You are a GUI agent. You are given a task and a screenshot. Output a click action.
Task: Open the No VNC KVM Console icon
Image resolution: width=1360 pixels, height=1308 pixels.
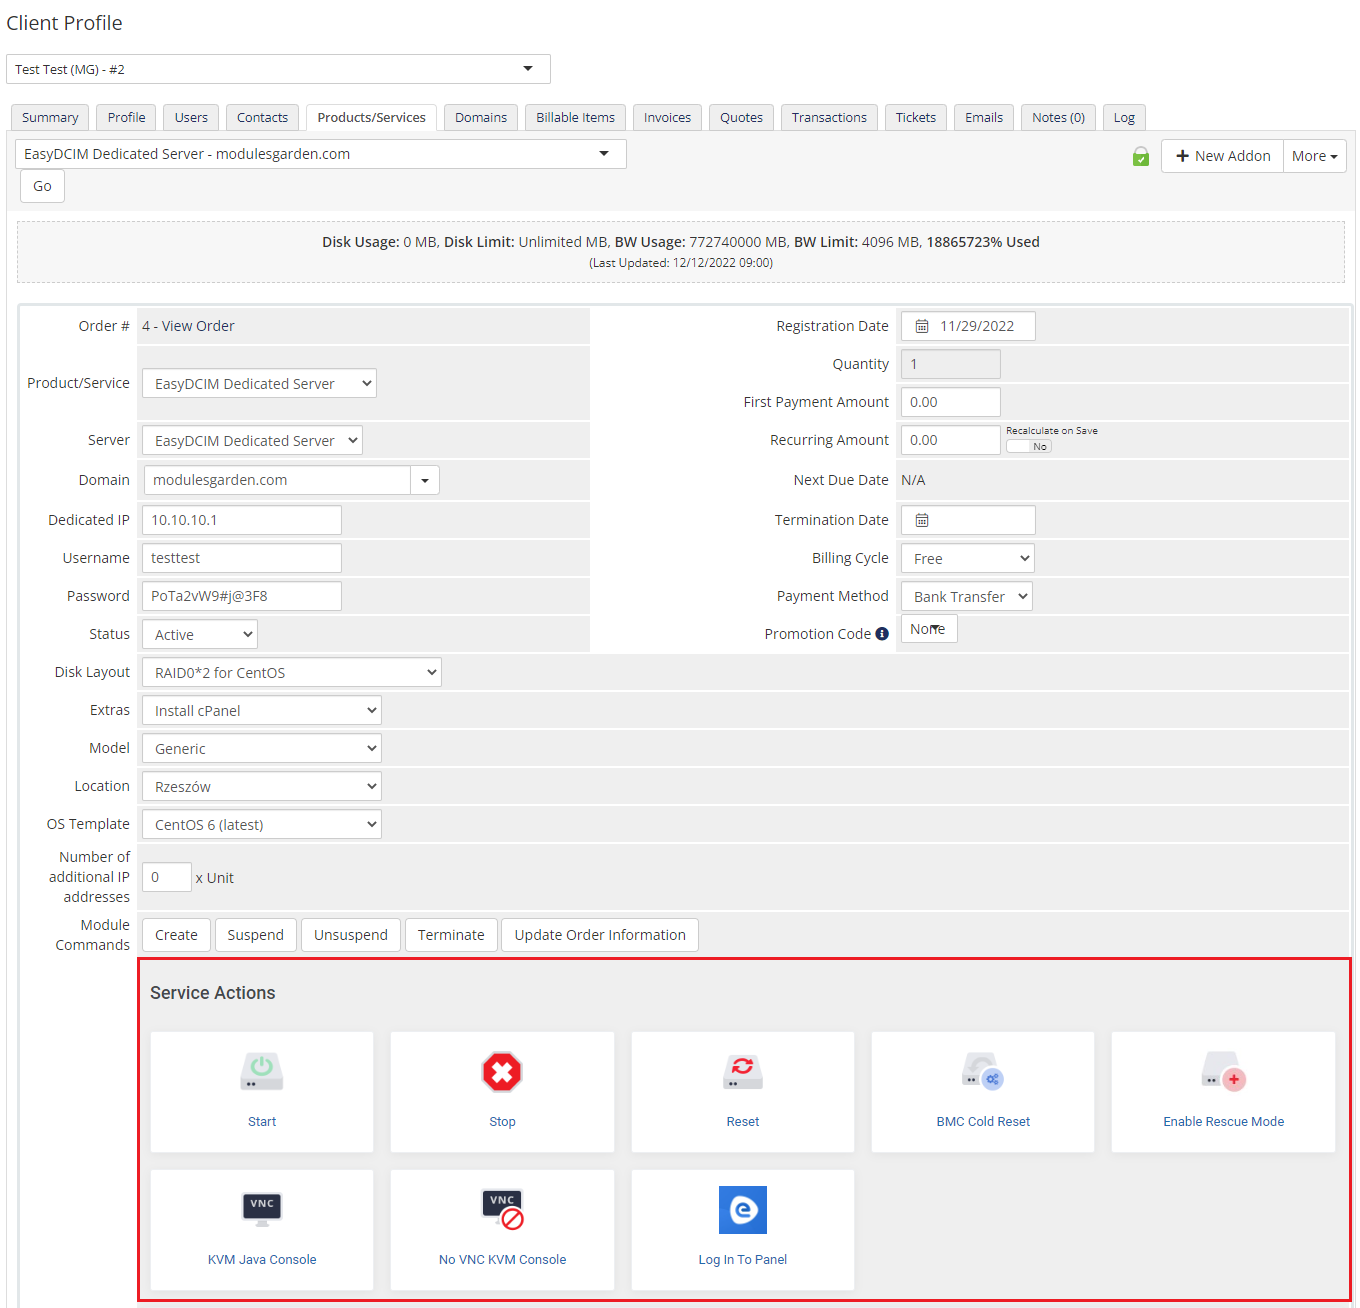503,1209
